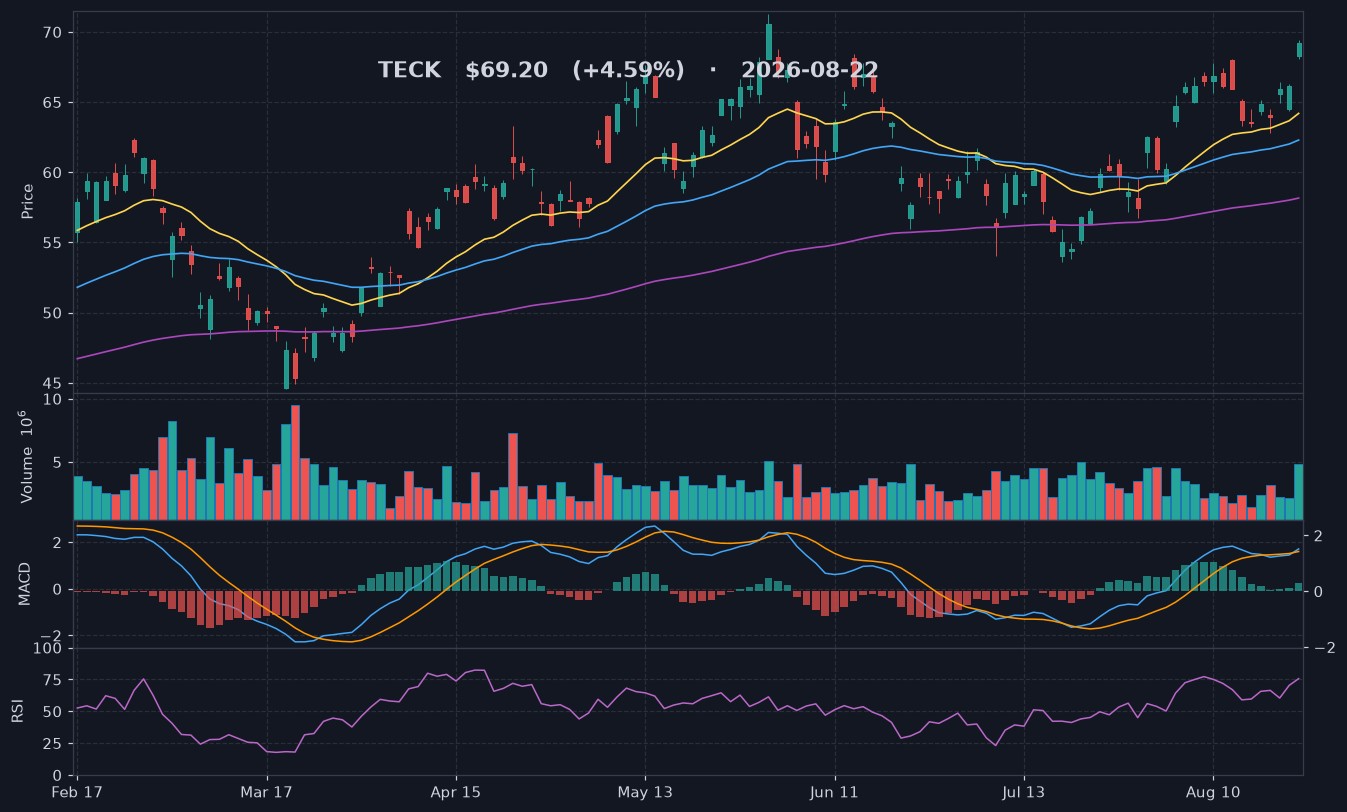Click the Jul 13 date axis label
Image resolution: width=1347 pixels, height=812 pixels.
pos(1023,792)
